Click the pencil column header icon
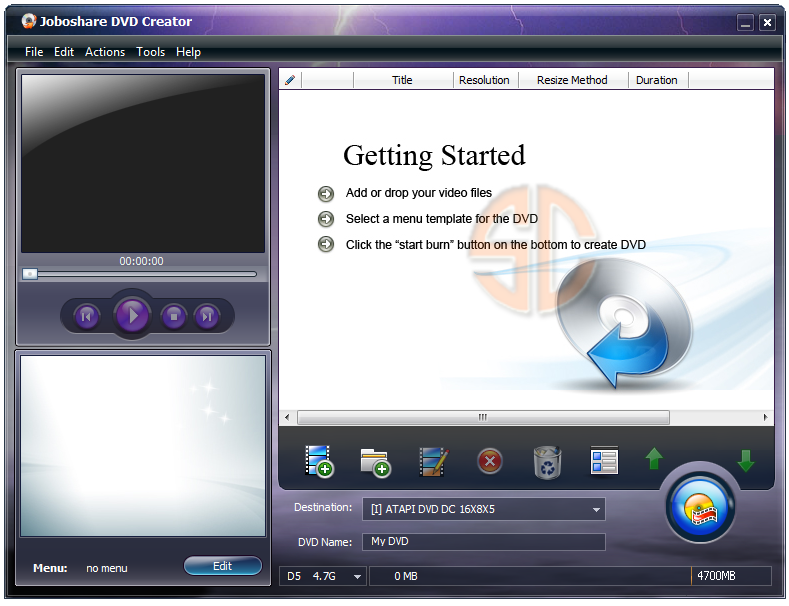789x606 pixels. (290, 80)
